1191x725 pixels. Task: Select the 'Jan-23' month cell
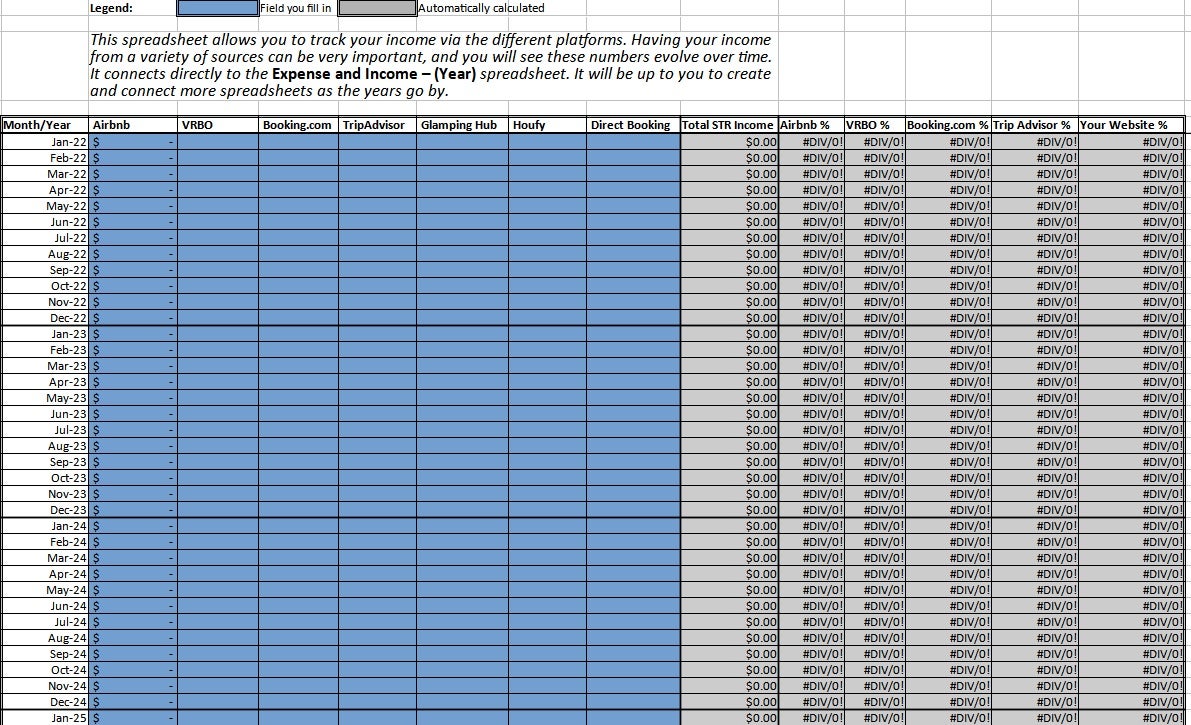45,334
